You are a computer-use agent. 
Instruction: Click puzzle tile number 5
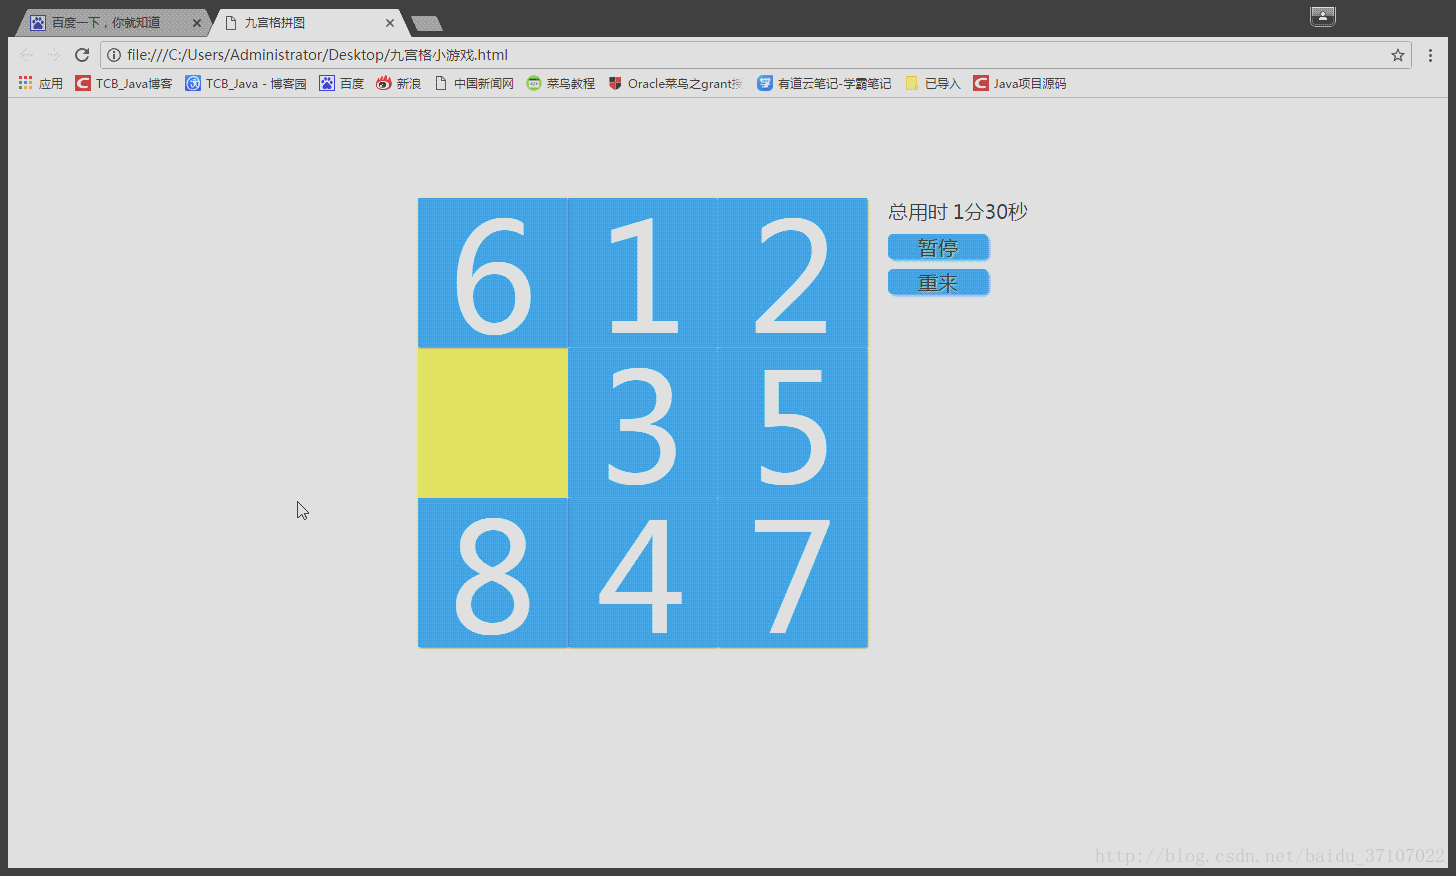pos(793,423)
